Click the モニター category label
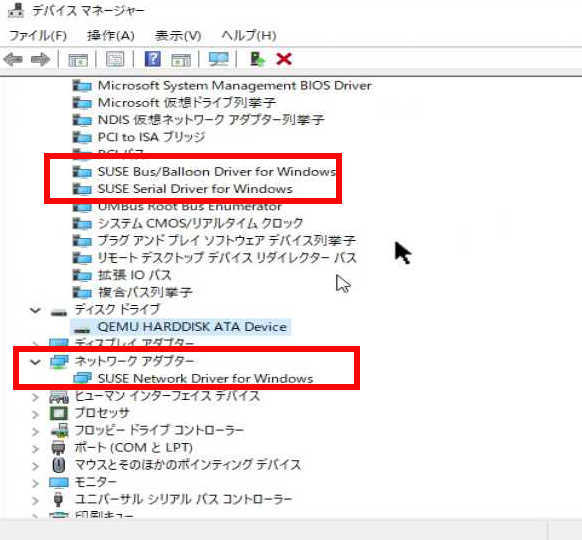This screenshot has width=582, height=540. click(x=96, y=482)
